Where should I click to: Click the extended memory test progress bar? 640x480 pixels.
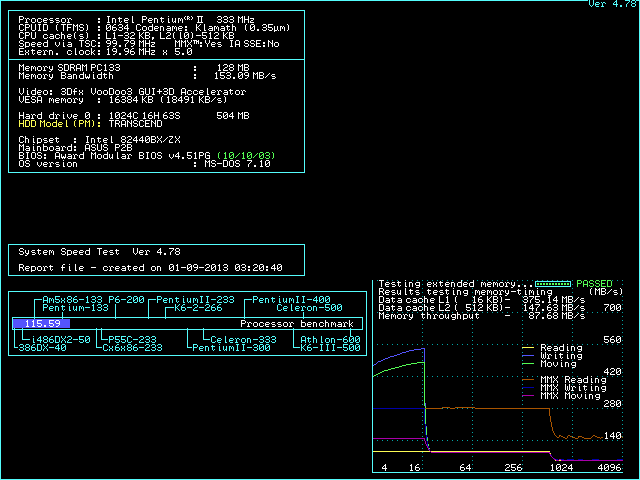(553, 284)
